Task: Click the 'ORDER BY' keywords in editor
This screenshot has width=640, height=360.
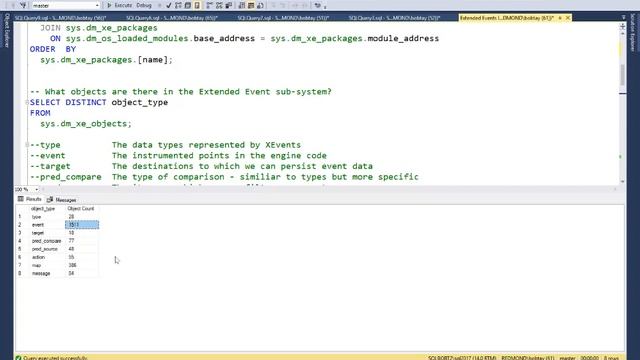Action: click(x=53, y=49)
